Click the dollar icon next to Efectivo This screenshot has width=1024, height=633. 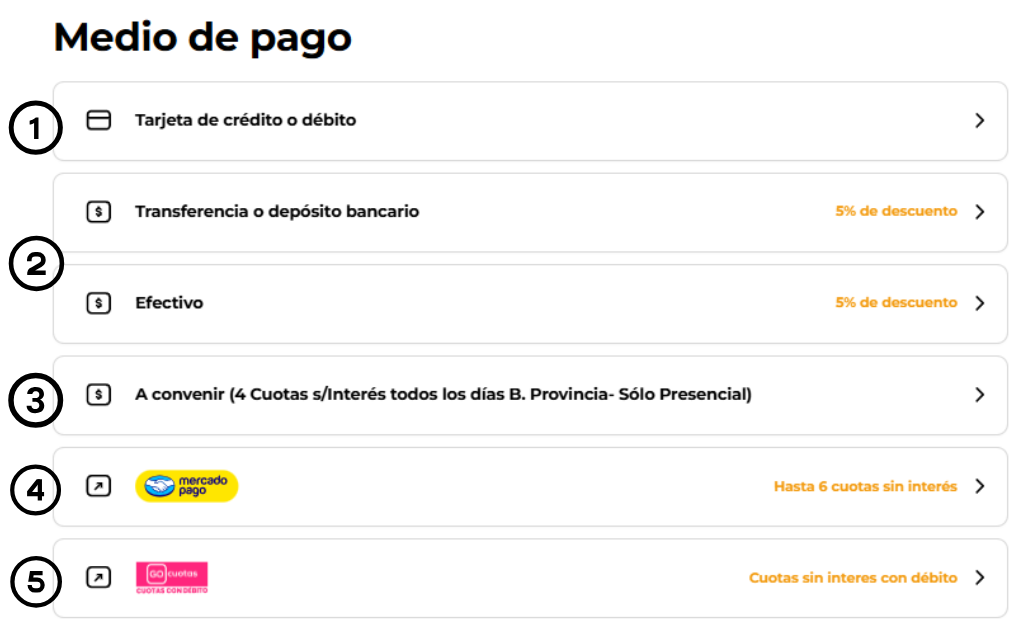click(99, 303)
